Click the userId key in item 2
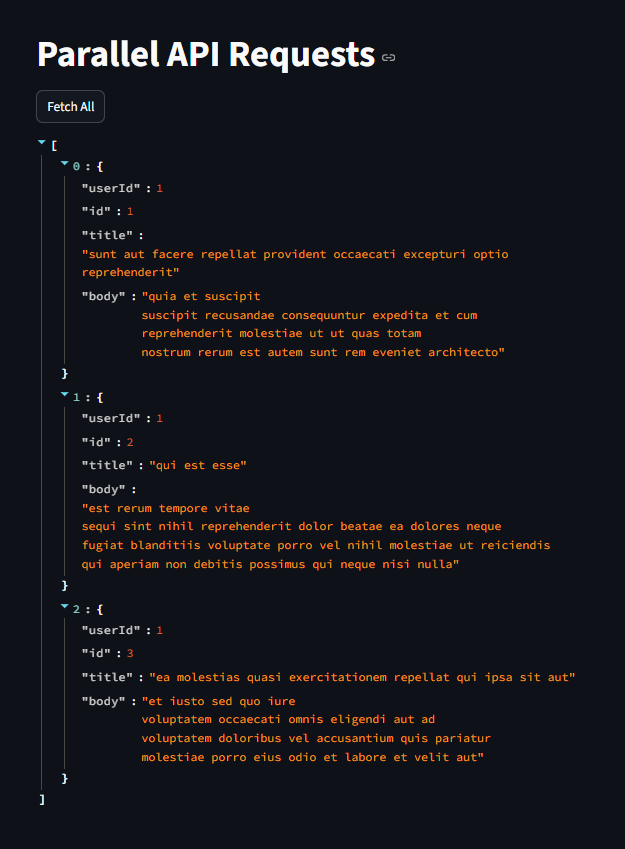Image resolution: width=625 pixels, height=849 pixels. (111, 630)
